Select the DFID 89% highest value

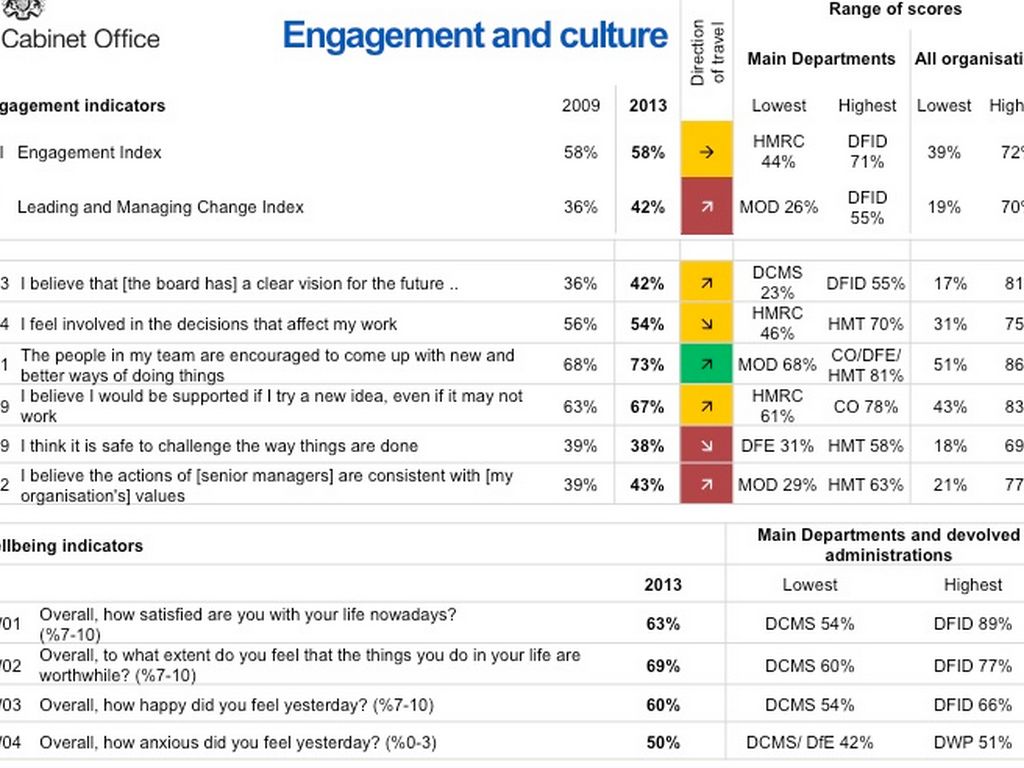(972, 624)
